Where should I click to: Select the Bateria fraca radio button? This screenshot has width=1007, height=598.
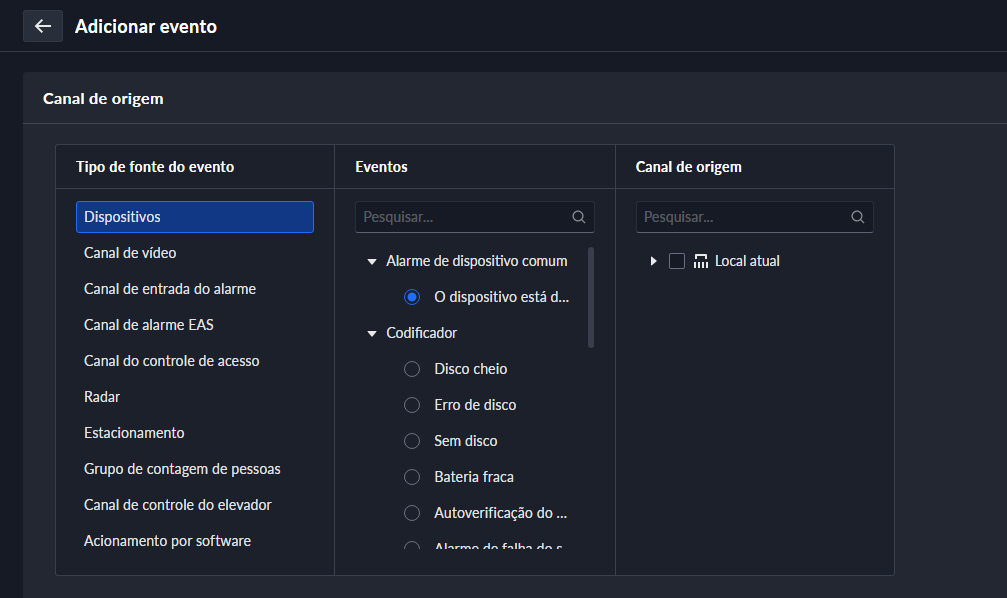click(412, 477)
